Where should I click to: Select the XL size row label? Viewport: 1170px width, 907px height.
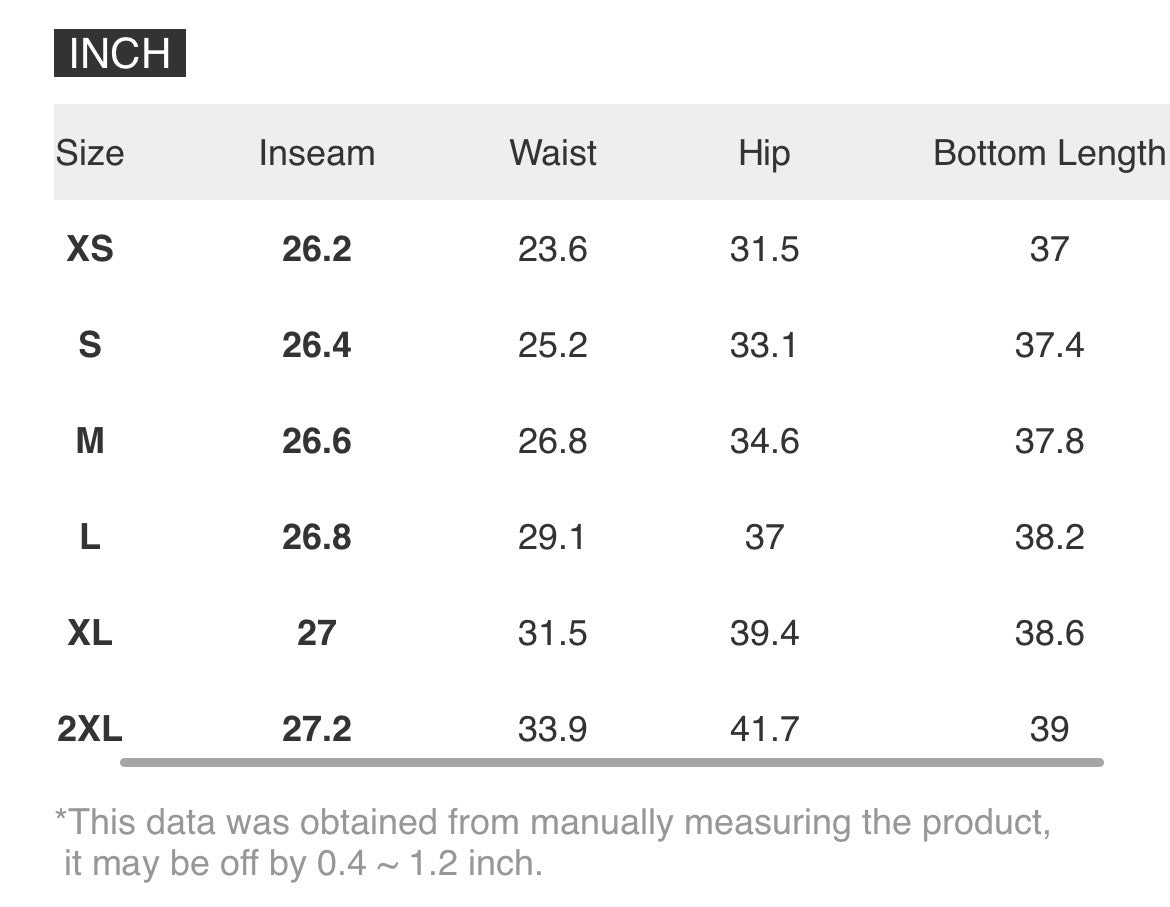[90, 633]
